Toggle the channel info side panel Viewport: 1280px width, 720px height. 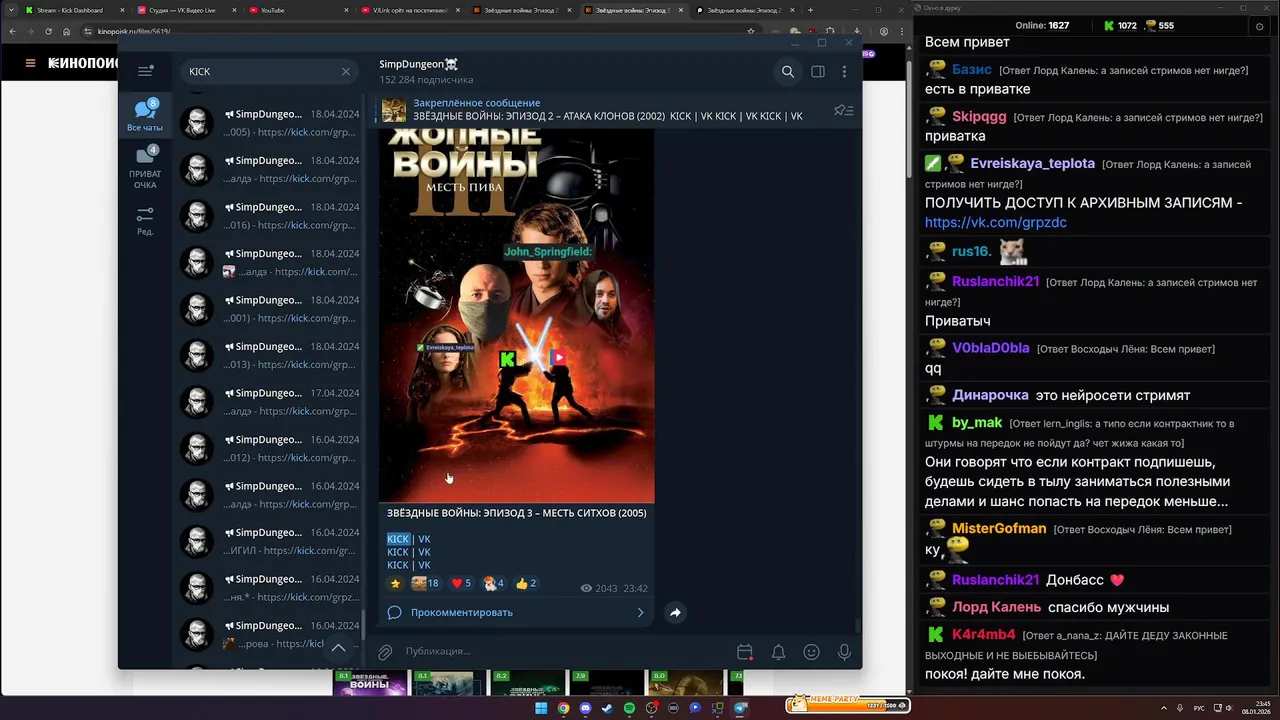click(x=817, y=71)
